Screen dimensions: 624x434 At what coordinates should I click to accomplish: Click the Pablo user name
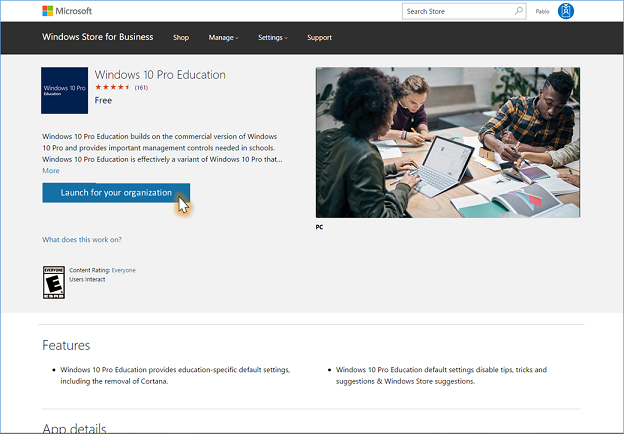[x=542, y=12]
